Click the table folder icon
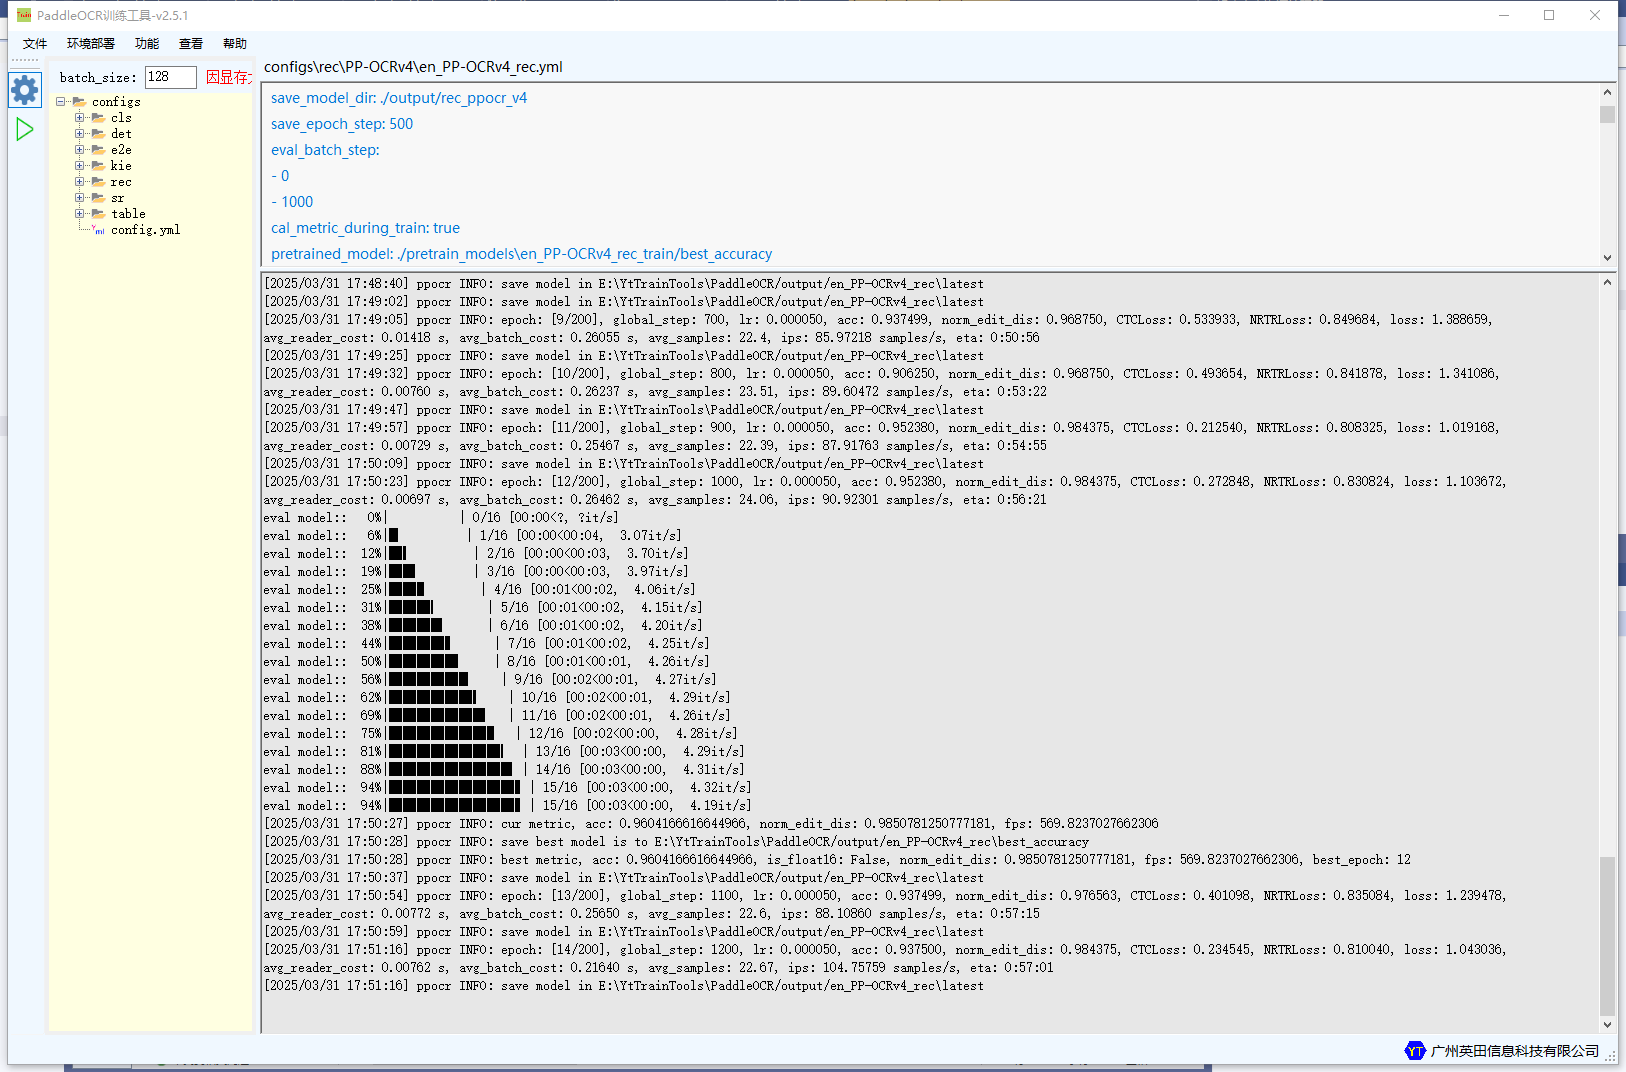The width and height of the screenshot is (1626, 1072). tap(98, 214)
